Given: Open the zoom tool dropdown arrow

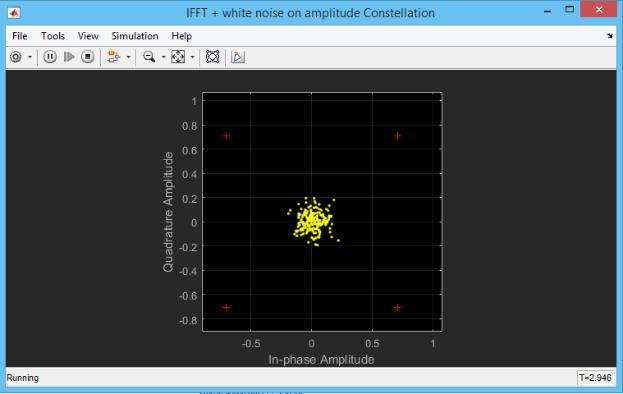Looking at the screenshot, I should pyautogui.click(x=163, y=57).
